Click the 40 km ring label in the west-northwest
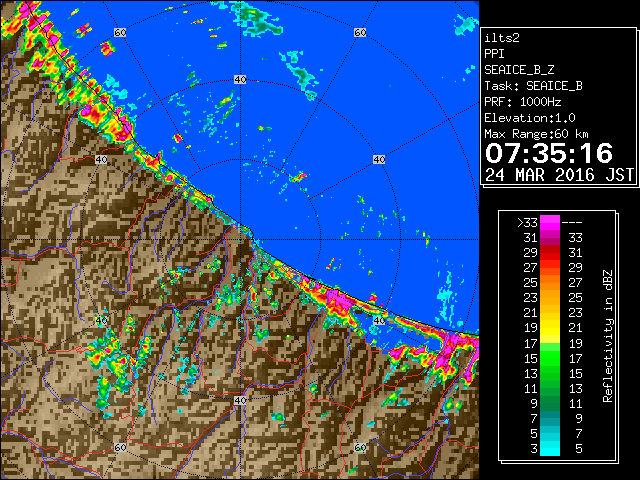The height and width of the screenshot is (480, 640). [101, 160]
